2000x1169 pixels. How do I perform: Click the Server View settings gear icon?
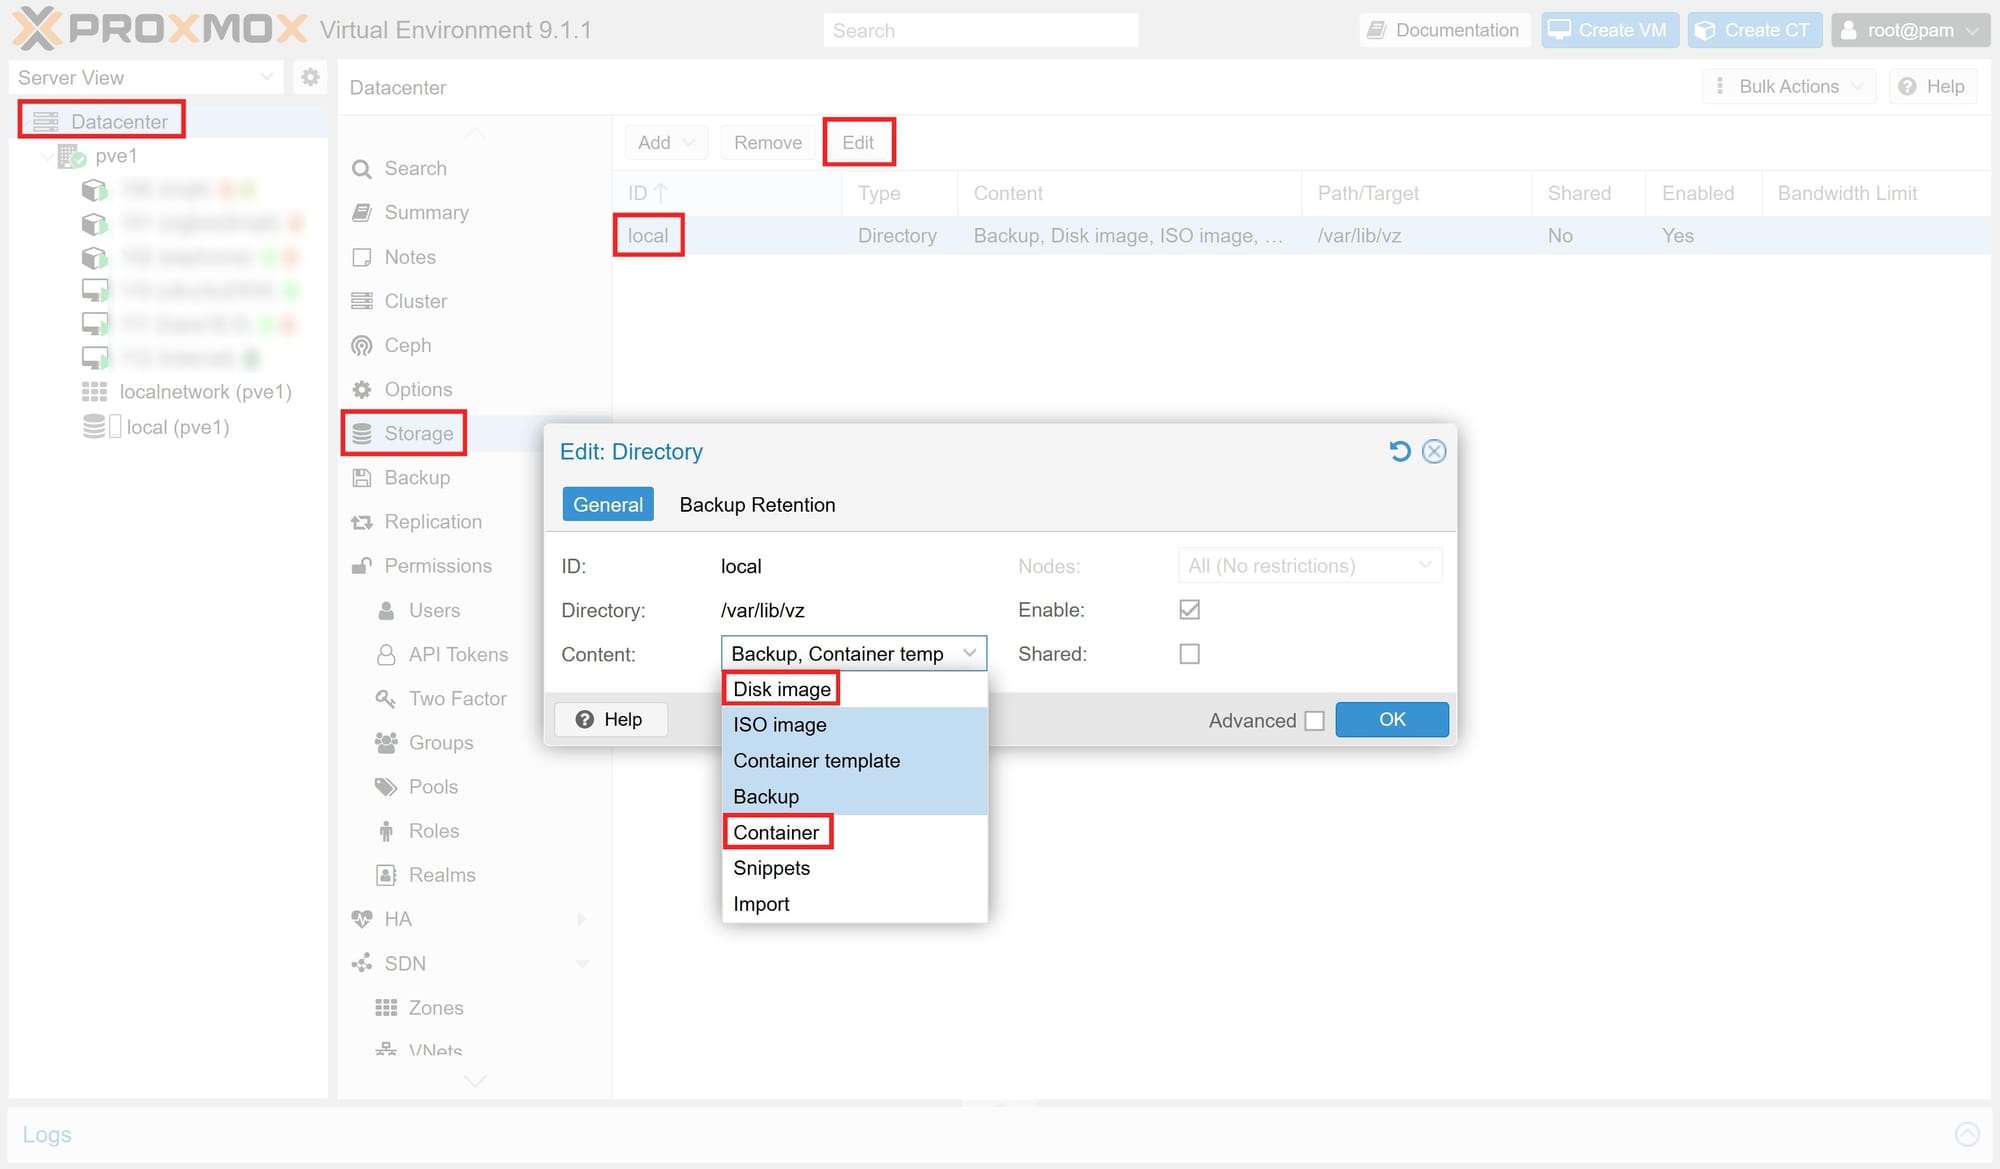point(310,77)
